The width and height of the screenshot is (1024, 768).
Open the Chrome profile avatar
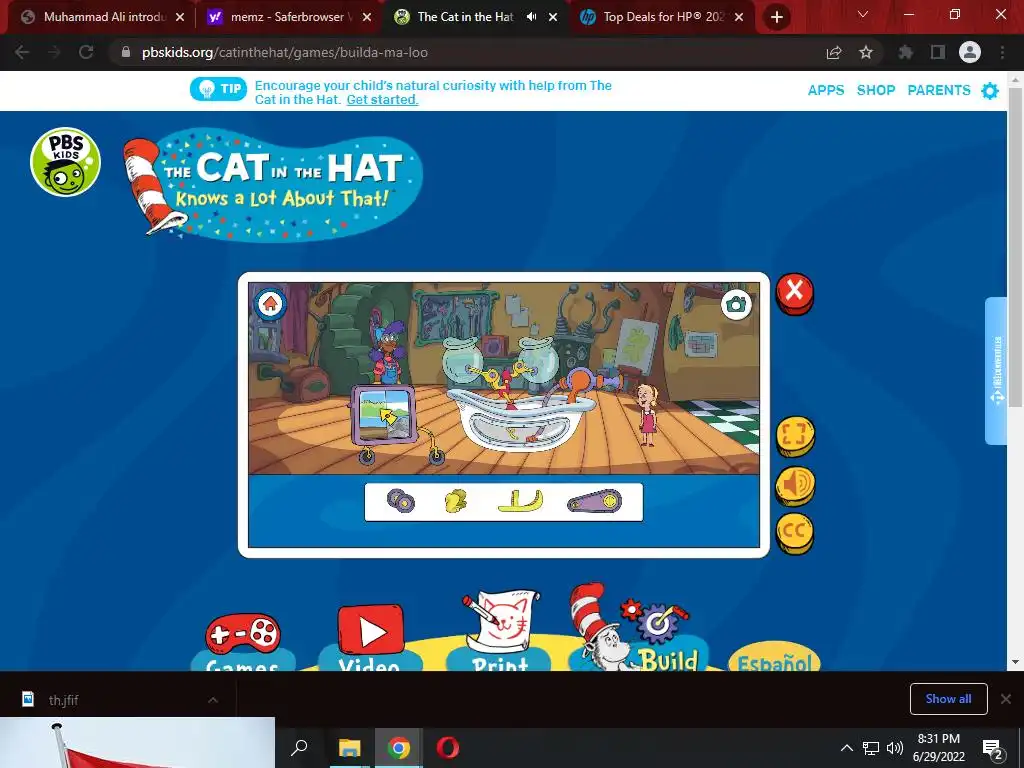[970, 52]
